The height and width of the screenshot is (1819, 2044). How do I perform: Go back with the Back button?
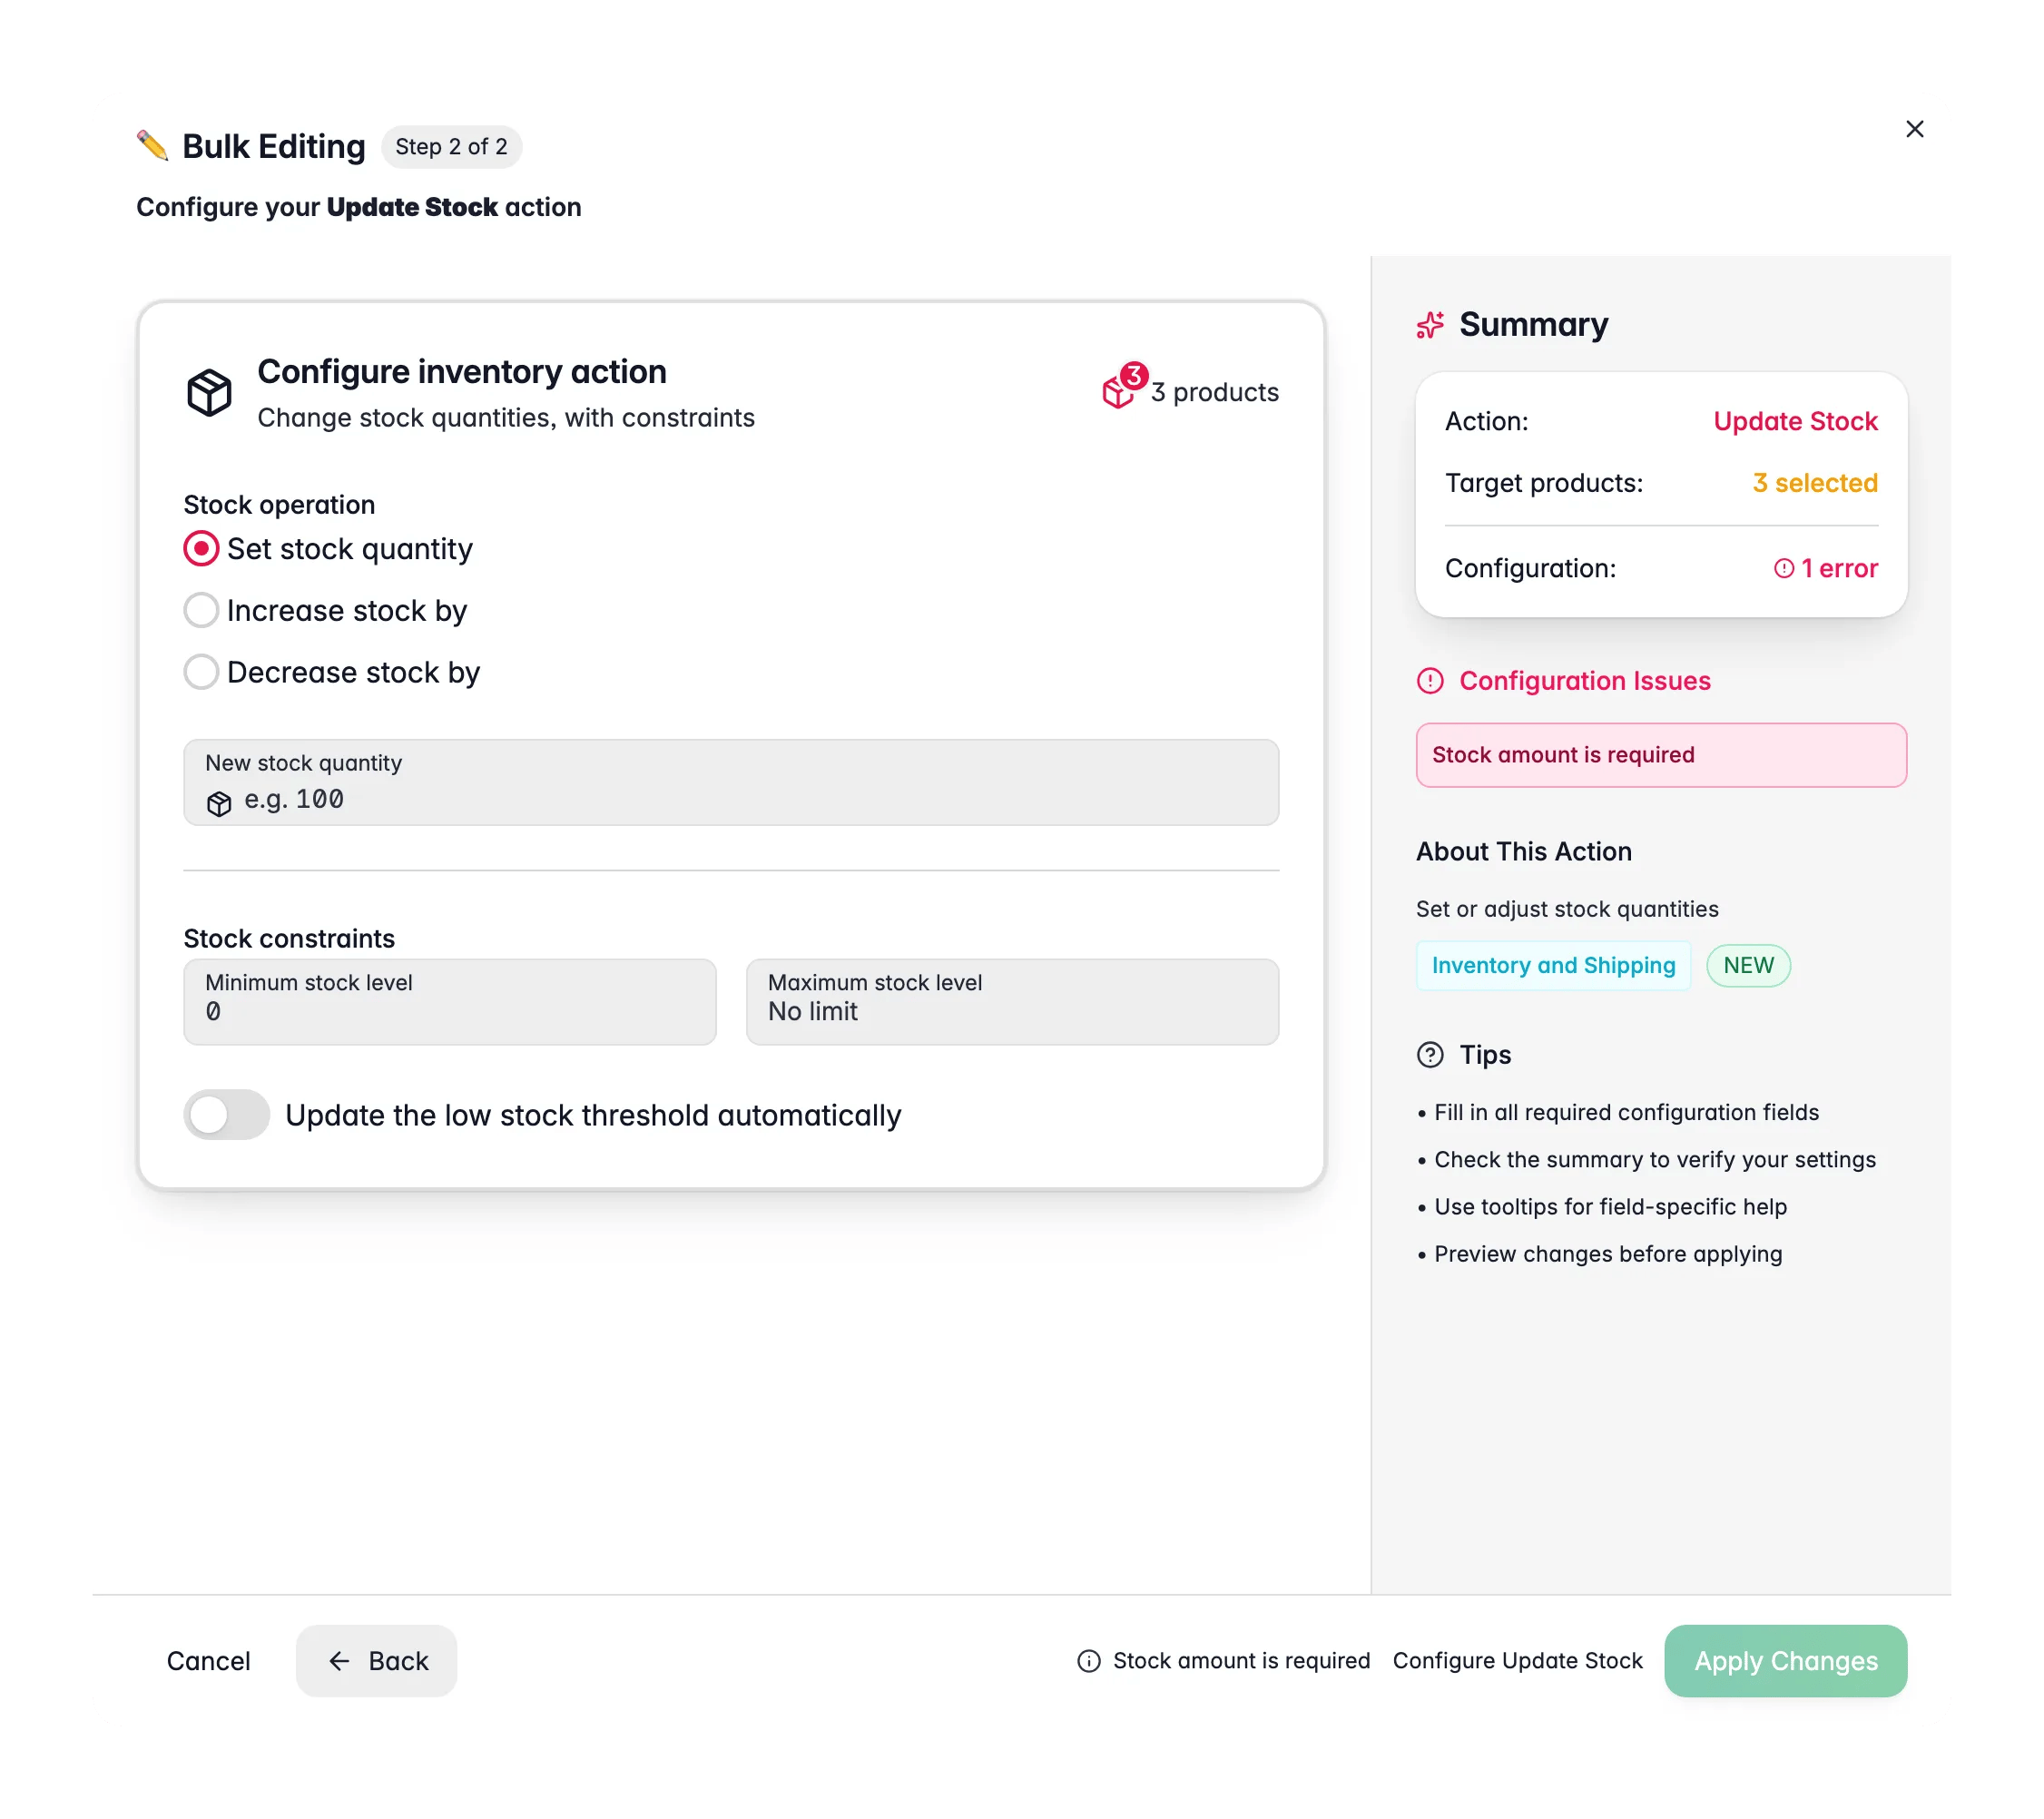coord(377,1661)
